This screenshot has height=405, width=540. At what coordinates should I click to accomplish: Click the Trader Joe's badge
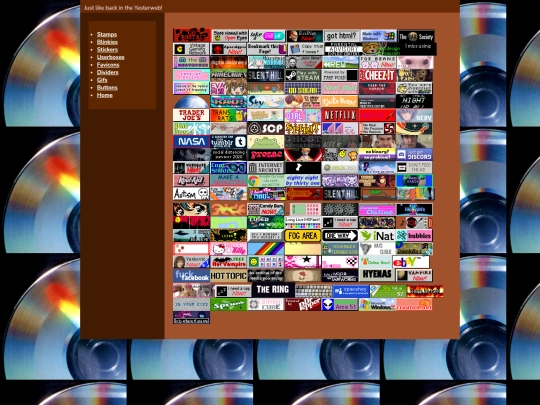pos(191,115)
